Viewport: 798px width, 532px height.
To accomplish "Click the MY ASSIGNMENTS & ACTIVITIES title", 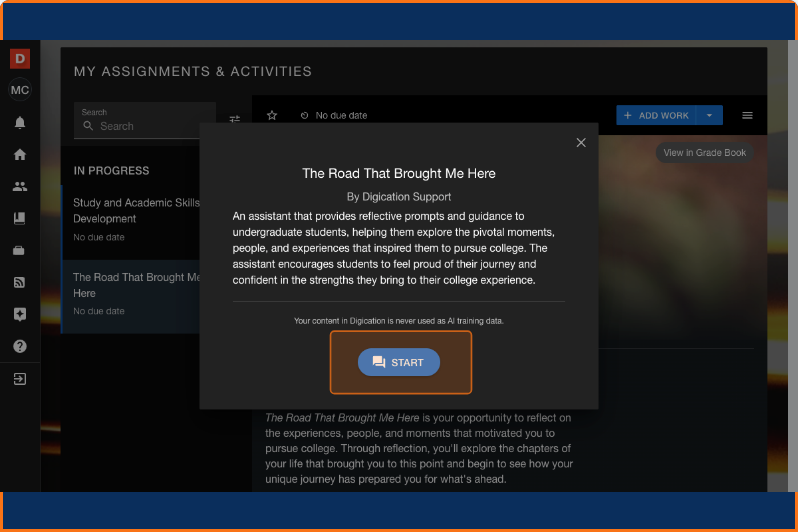I will (193, 71).
